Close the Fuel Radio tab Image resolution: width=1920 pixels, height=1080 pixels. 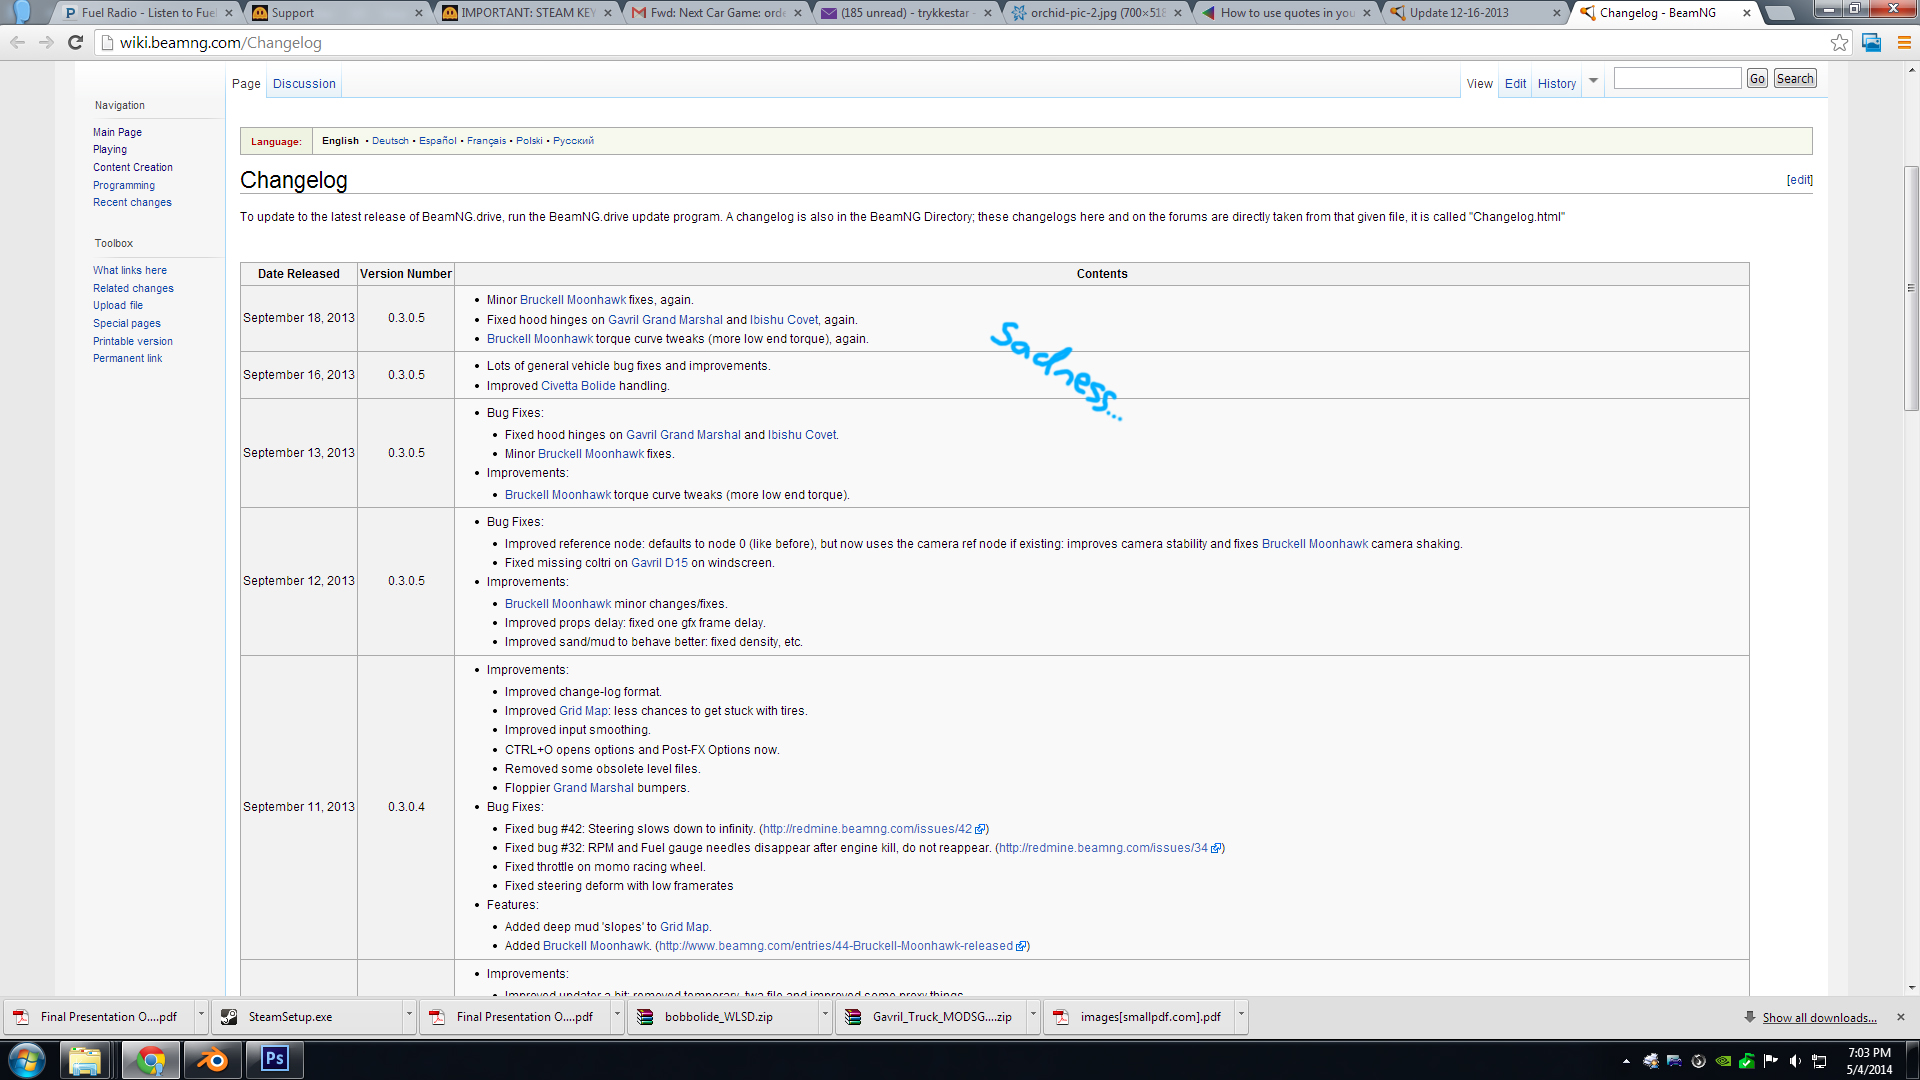pos(229,13)
